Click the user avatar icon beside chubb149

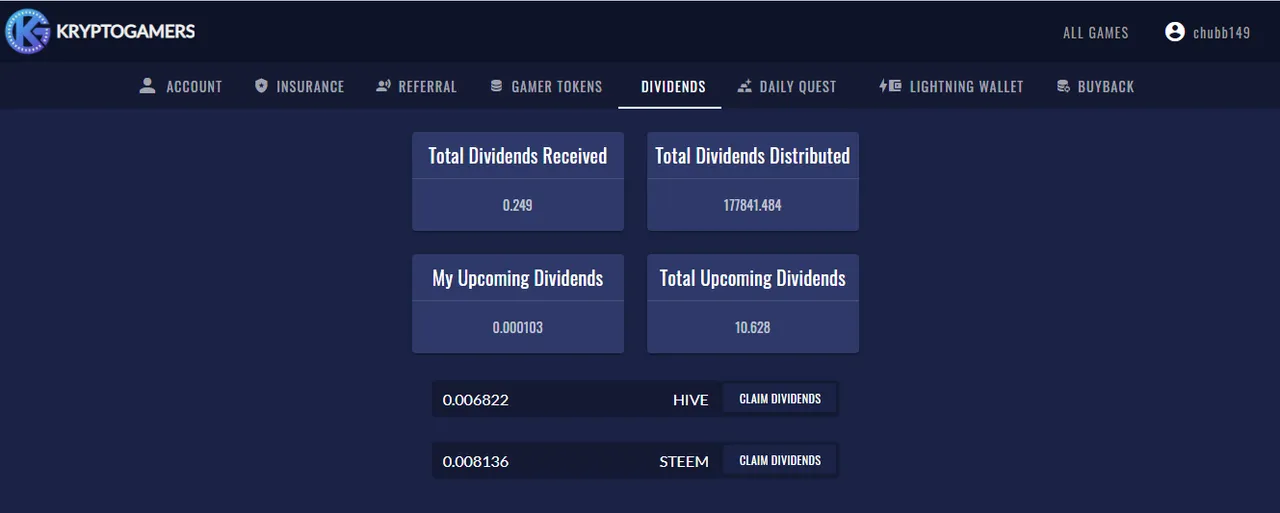pyautogui.click(x=1175, y=32)
